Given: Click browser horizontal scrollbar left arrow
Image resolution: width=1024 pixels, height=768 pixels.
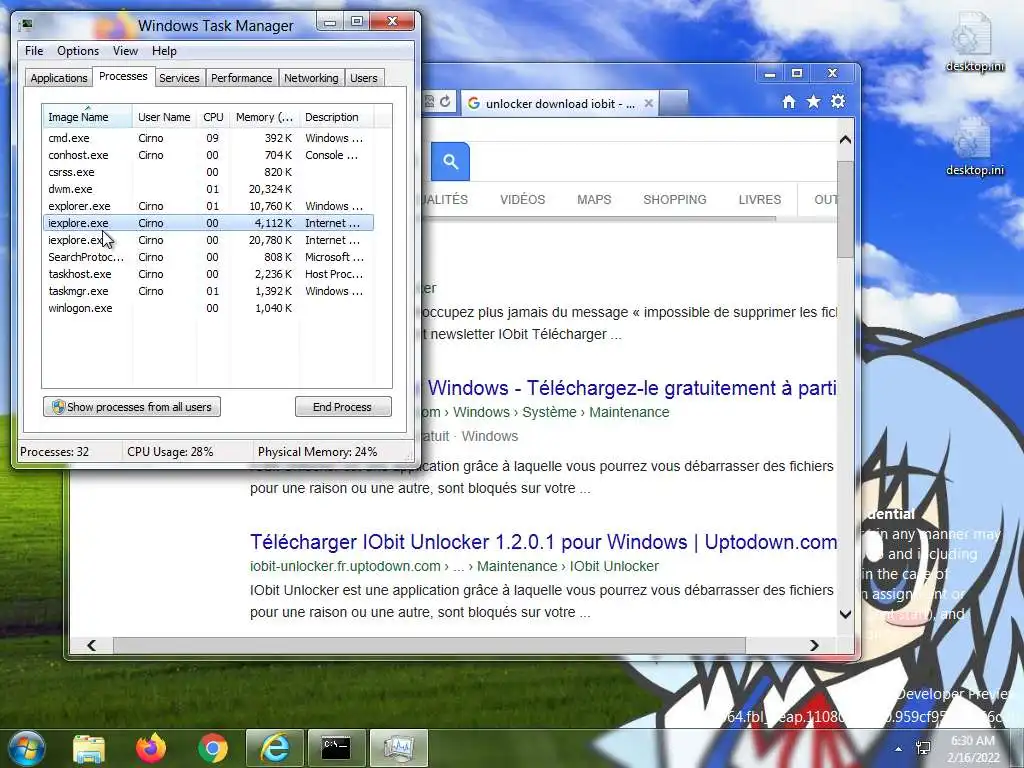Looking at the screenshot, I should click(x=91, y=645).
